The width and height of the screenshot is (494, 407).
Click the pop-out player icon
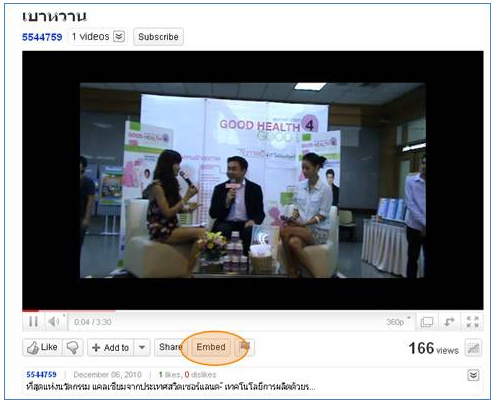coord(449,322)
